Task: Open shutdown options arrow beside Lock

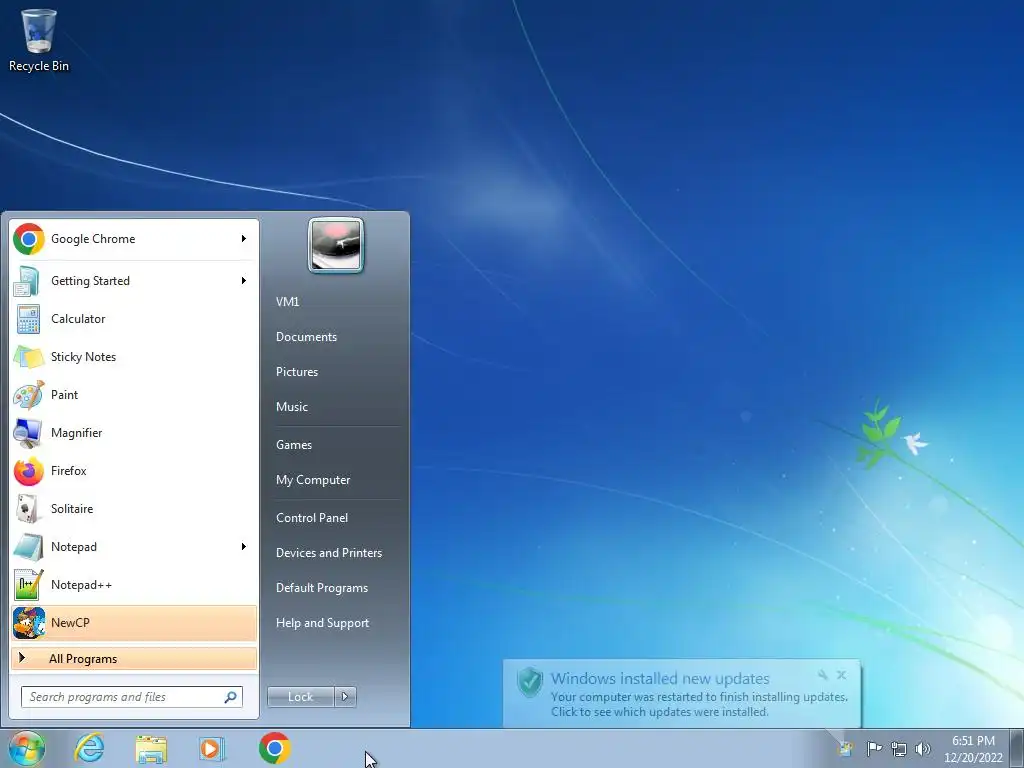Action: coord(345,697)
